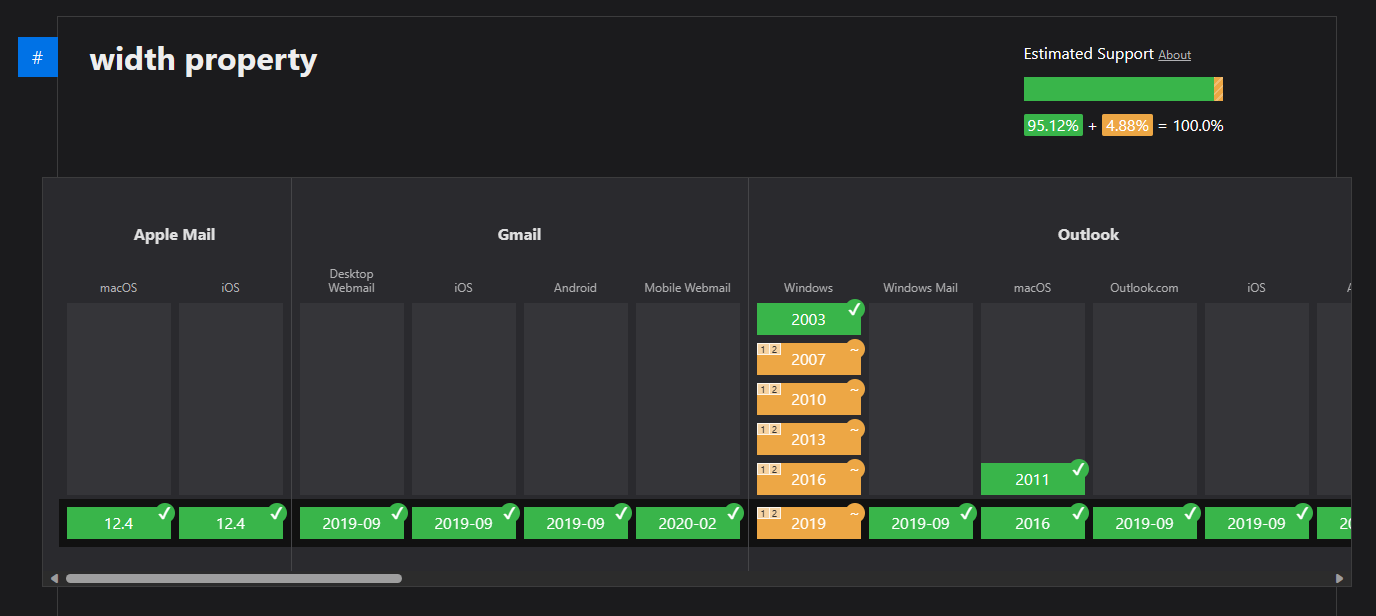The height and width of the screenshot is (616, 1376).
Task: Click partial tilde icon on Outlook 2010
Action: (x=855, y=389)
